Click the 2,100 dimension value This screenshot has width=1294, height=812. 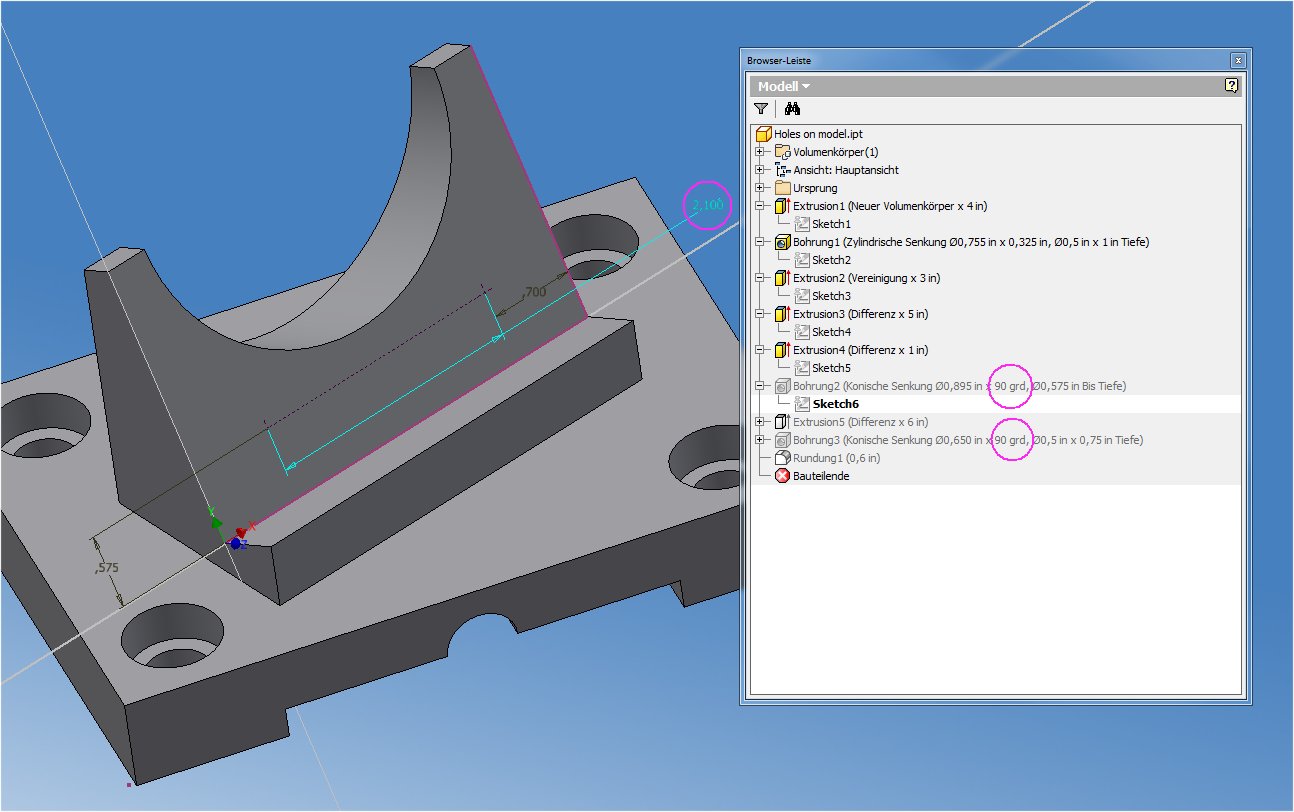tap(707, 205)
